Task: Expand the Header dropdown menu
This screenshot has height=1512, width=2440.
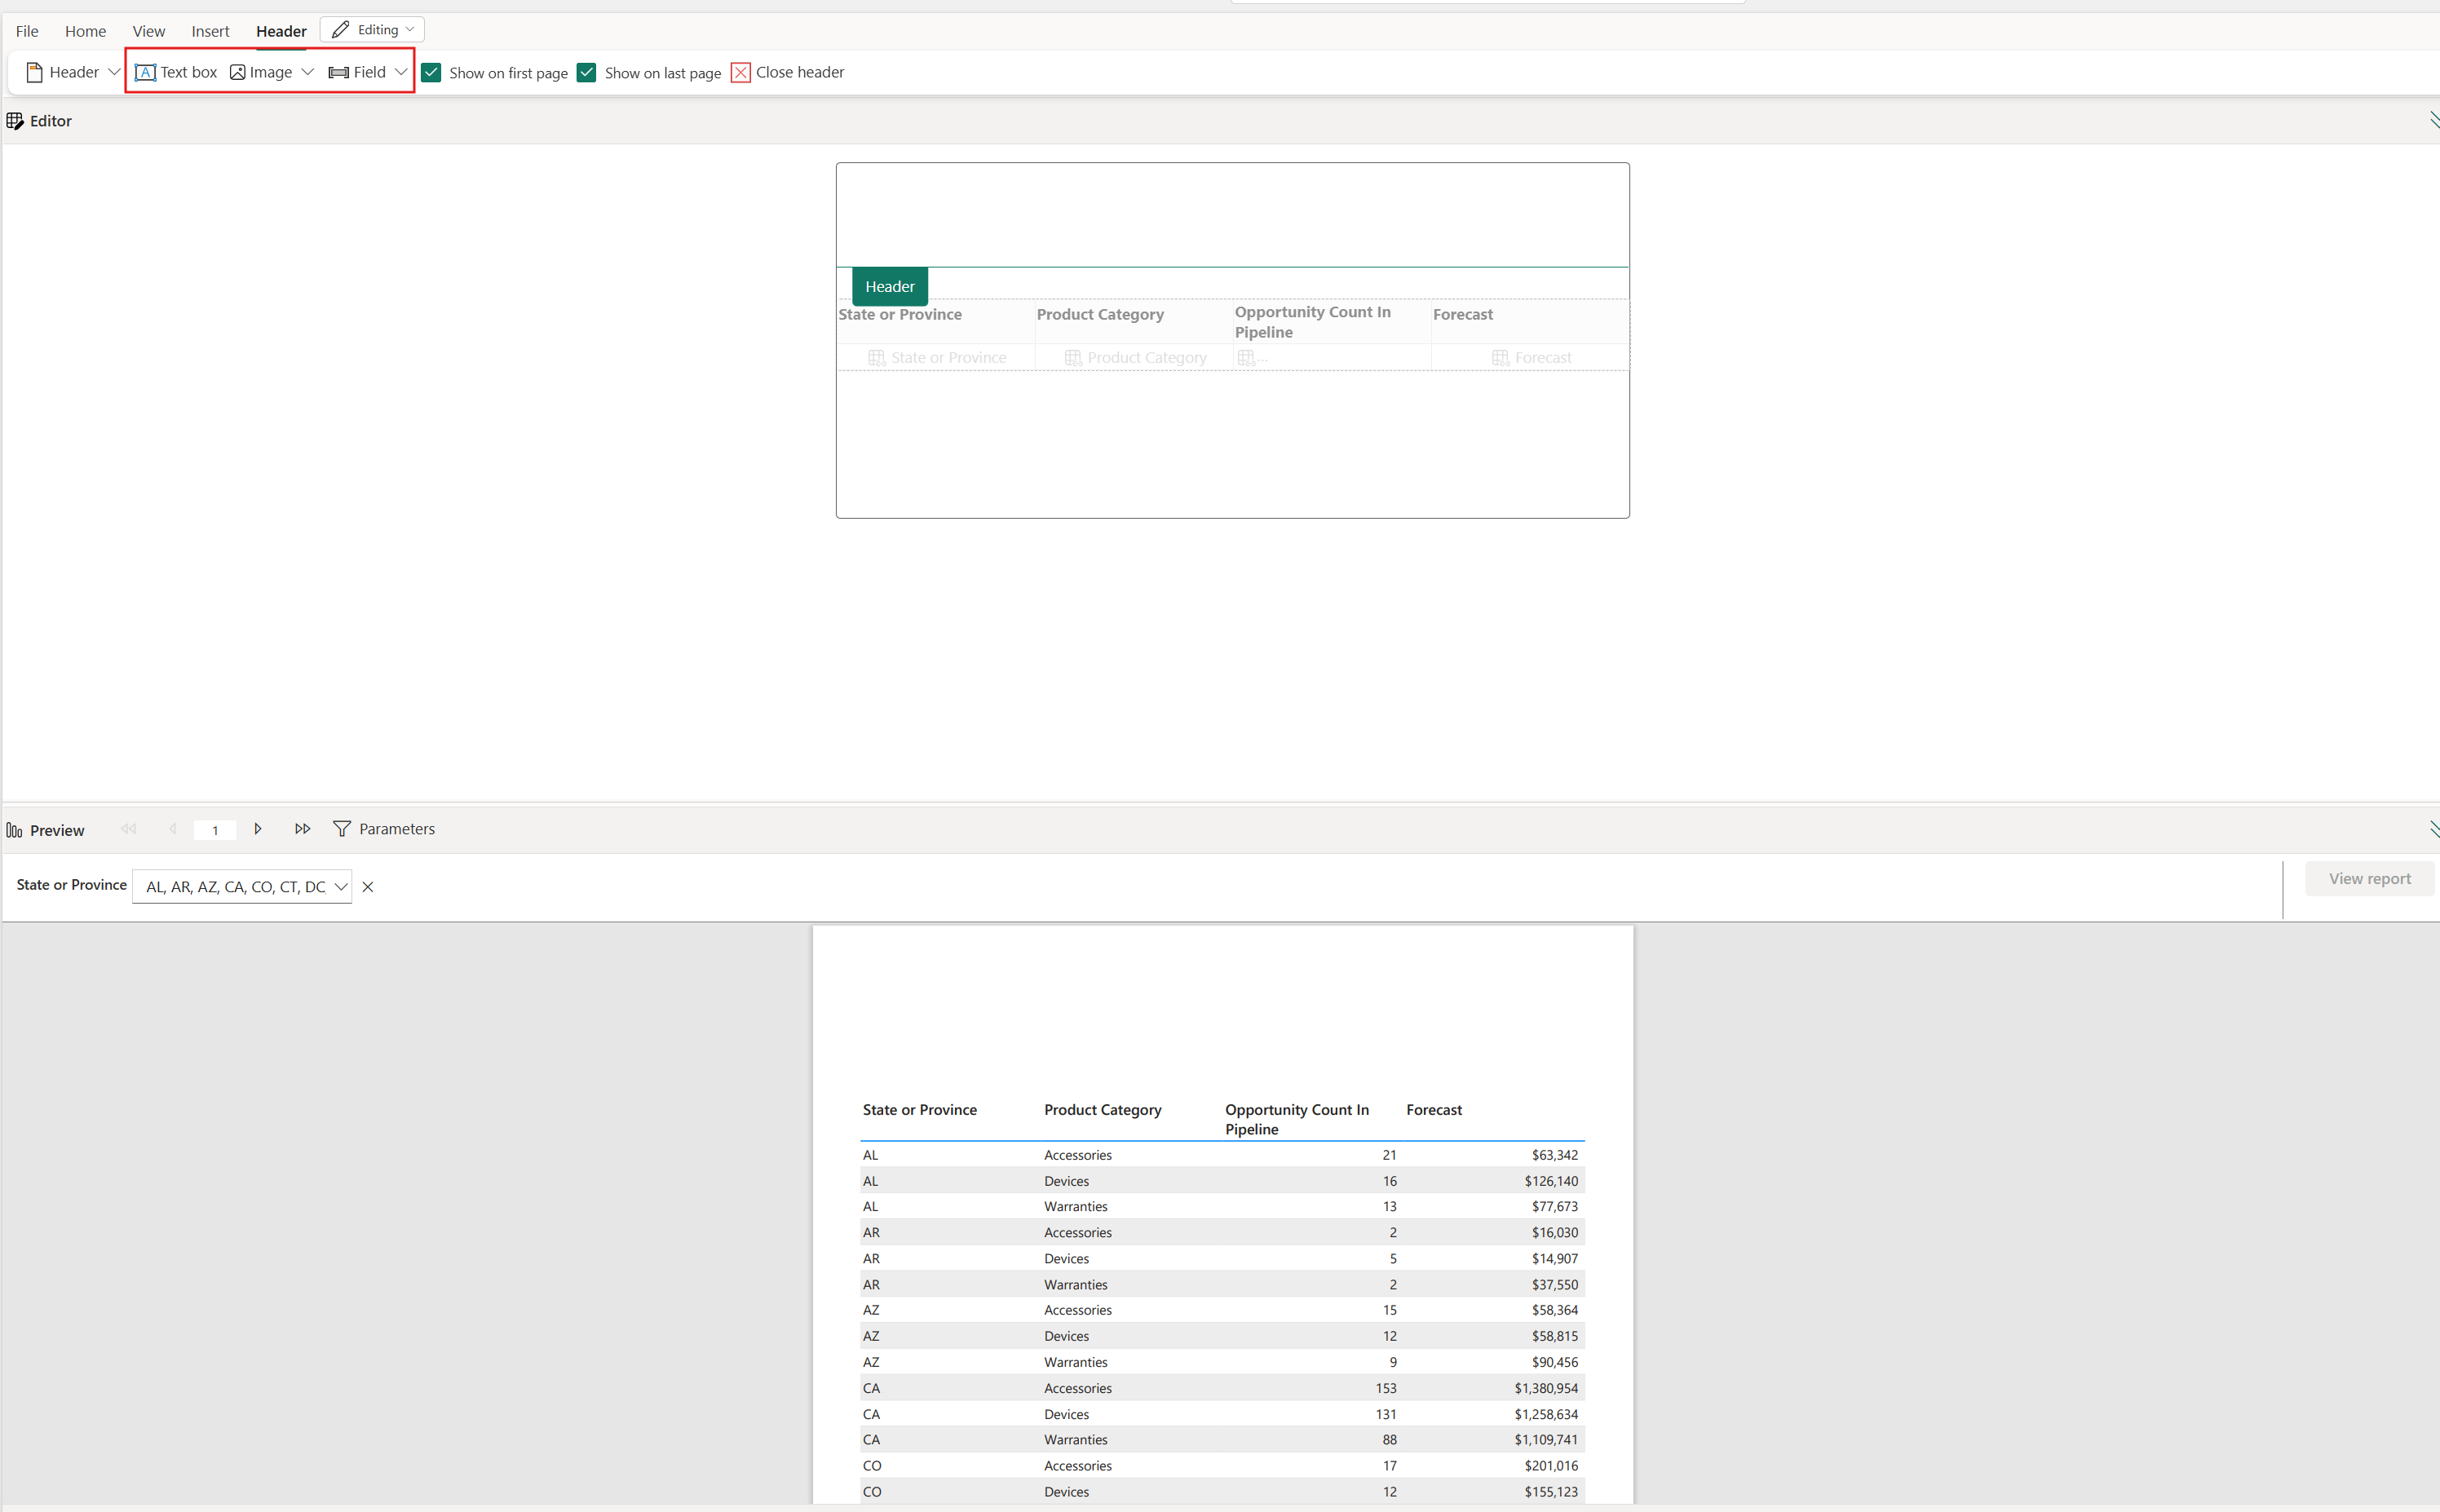Action: [115, 72]
